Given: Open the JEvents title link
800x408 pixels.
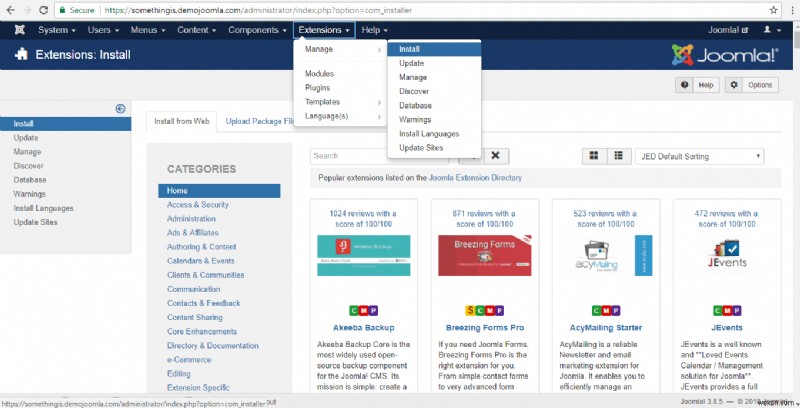Looking at the screenshot, I should coord(727,328).
